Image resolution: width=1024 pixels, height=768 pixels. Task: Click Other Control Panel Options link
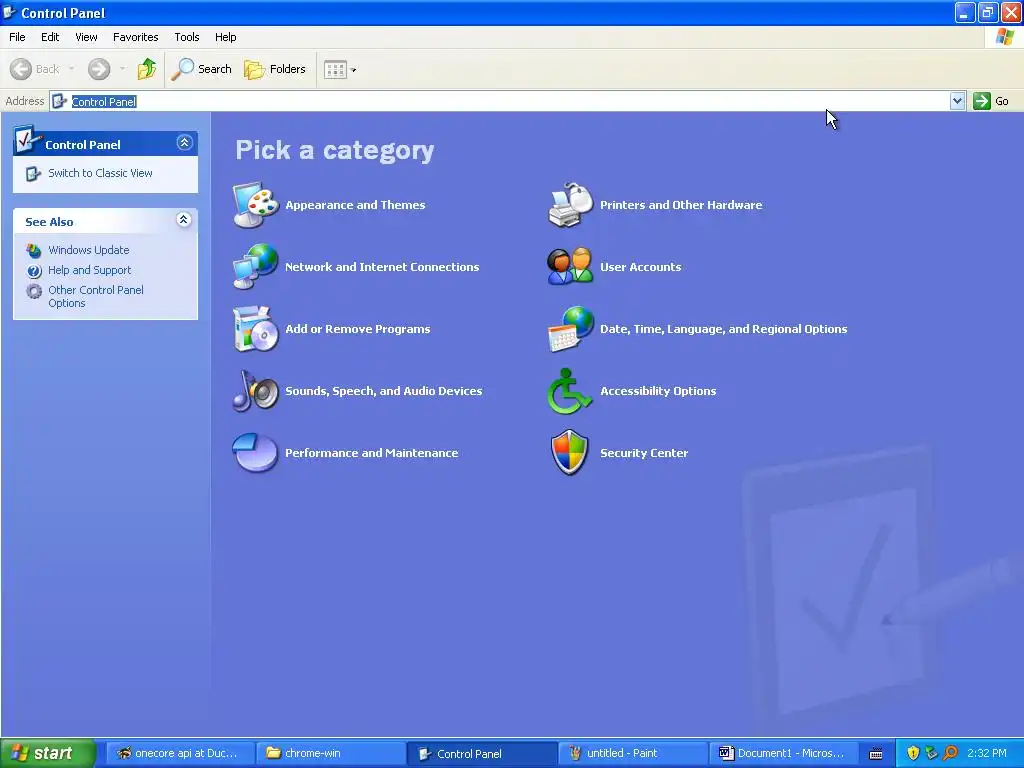pyautogui.click(x=96, y=296)
